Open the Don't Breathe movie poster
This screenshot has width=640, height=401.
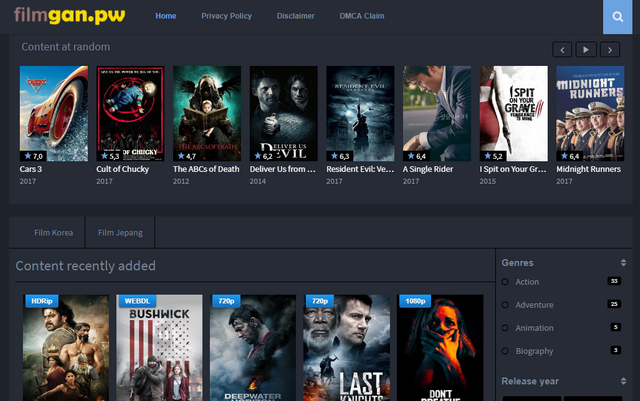click(440, 348)
